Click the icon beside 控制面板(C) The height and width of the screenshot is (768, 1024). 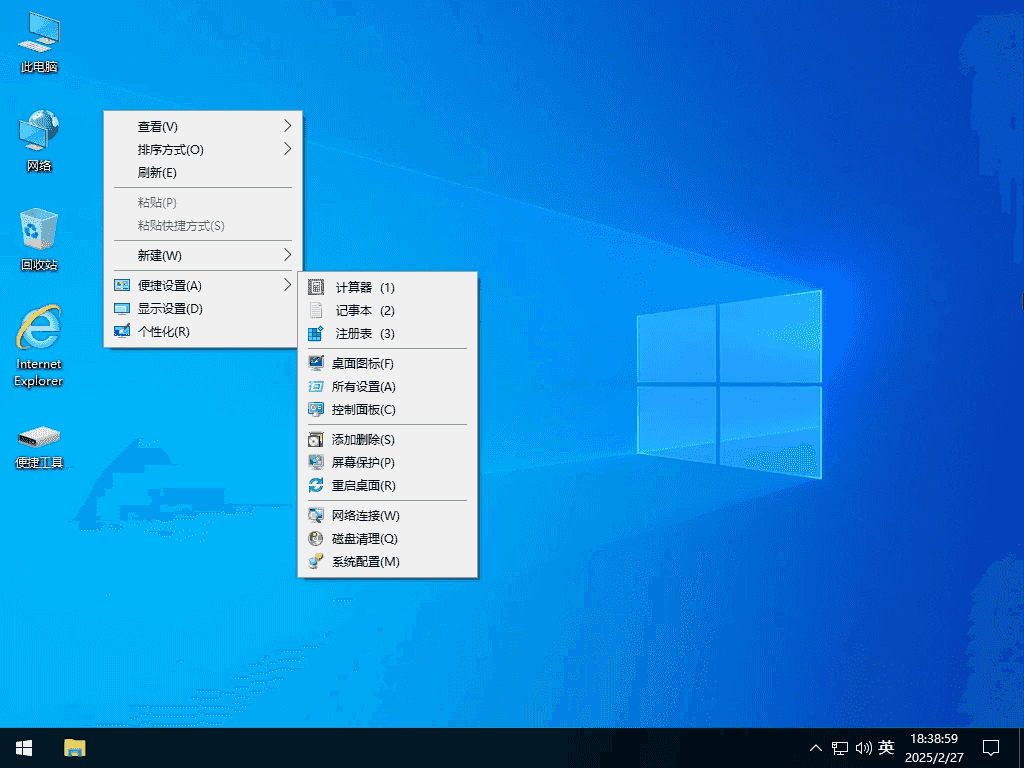click(x=316, y=409)
